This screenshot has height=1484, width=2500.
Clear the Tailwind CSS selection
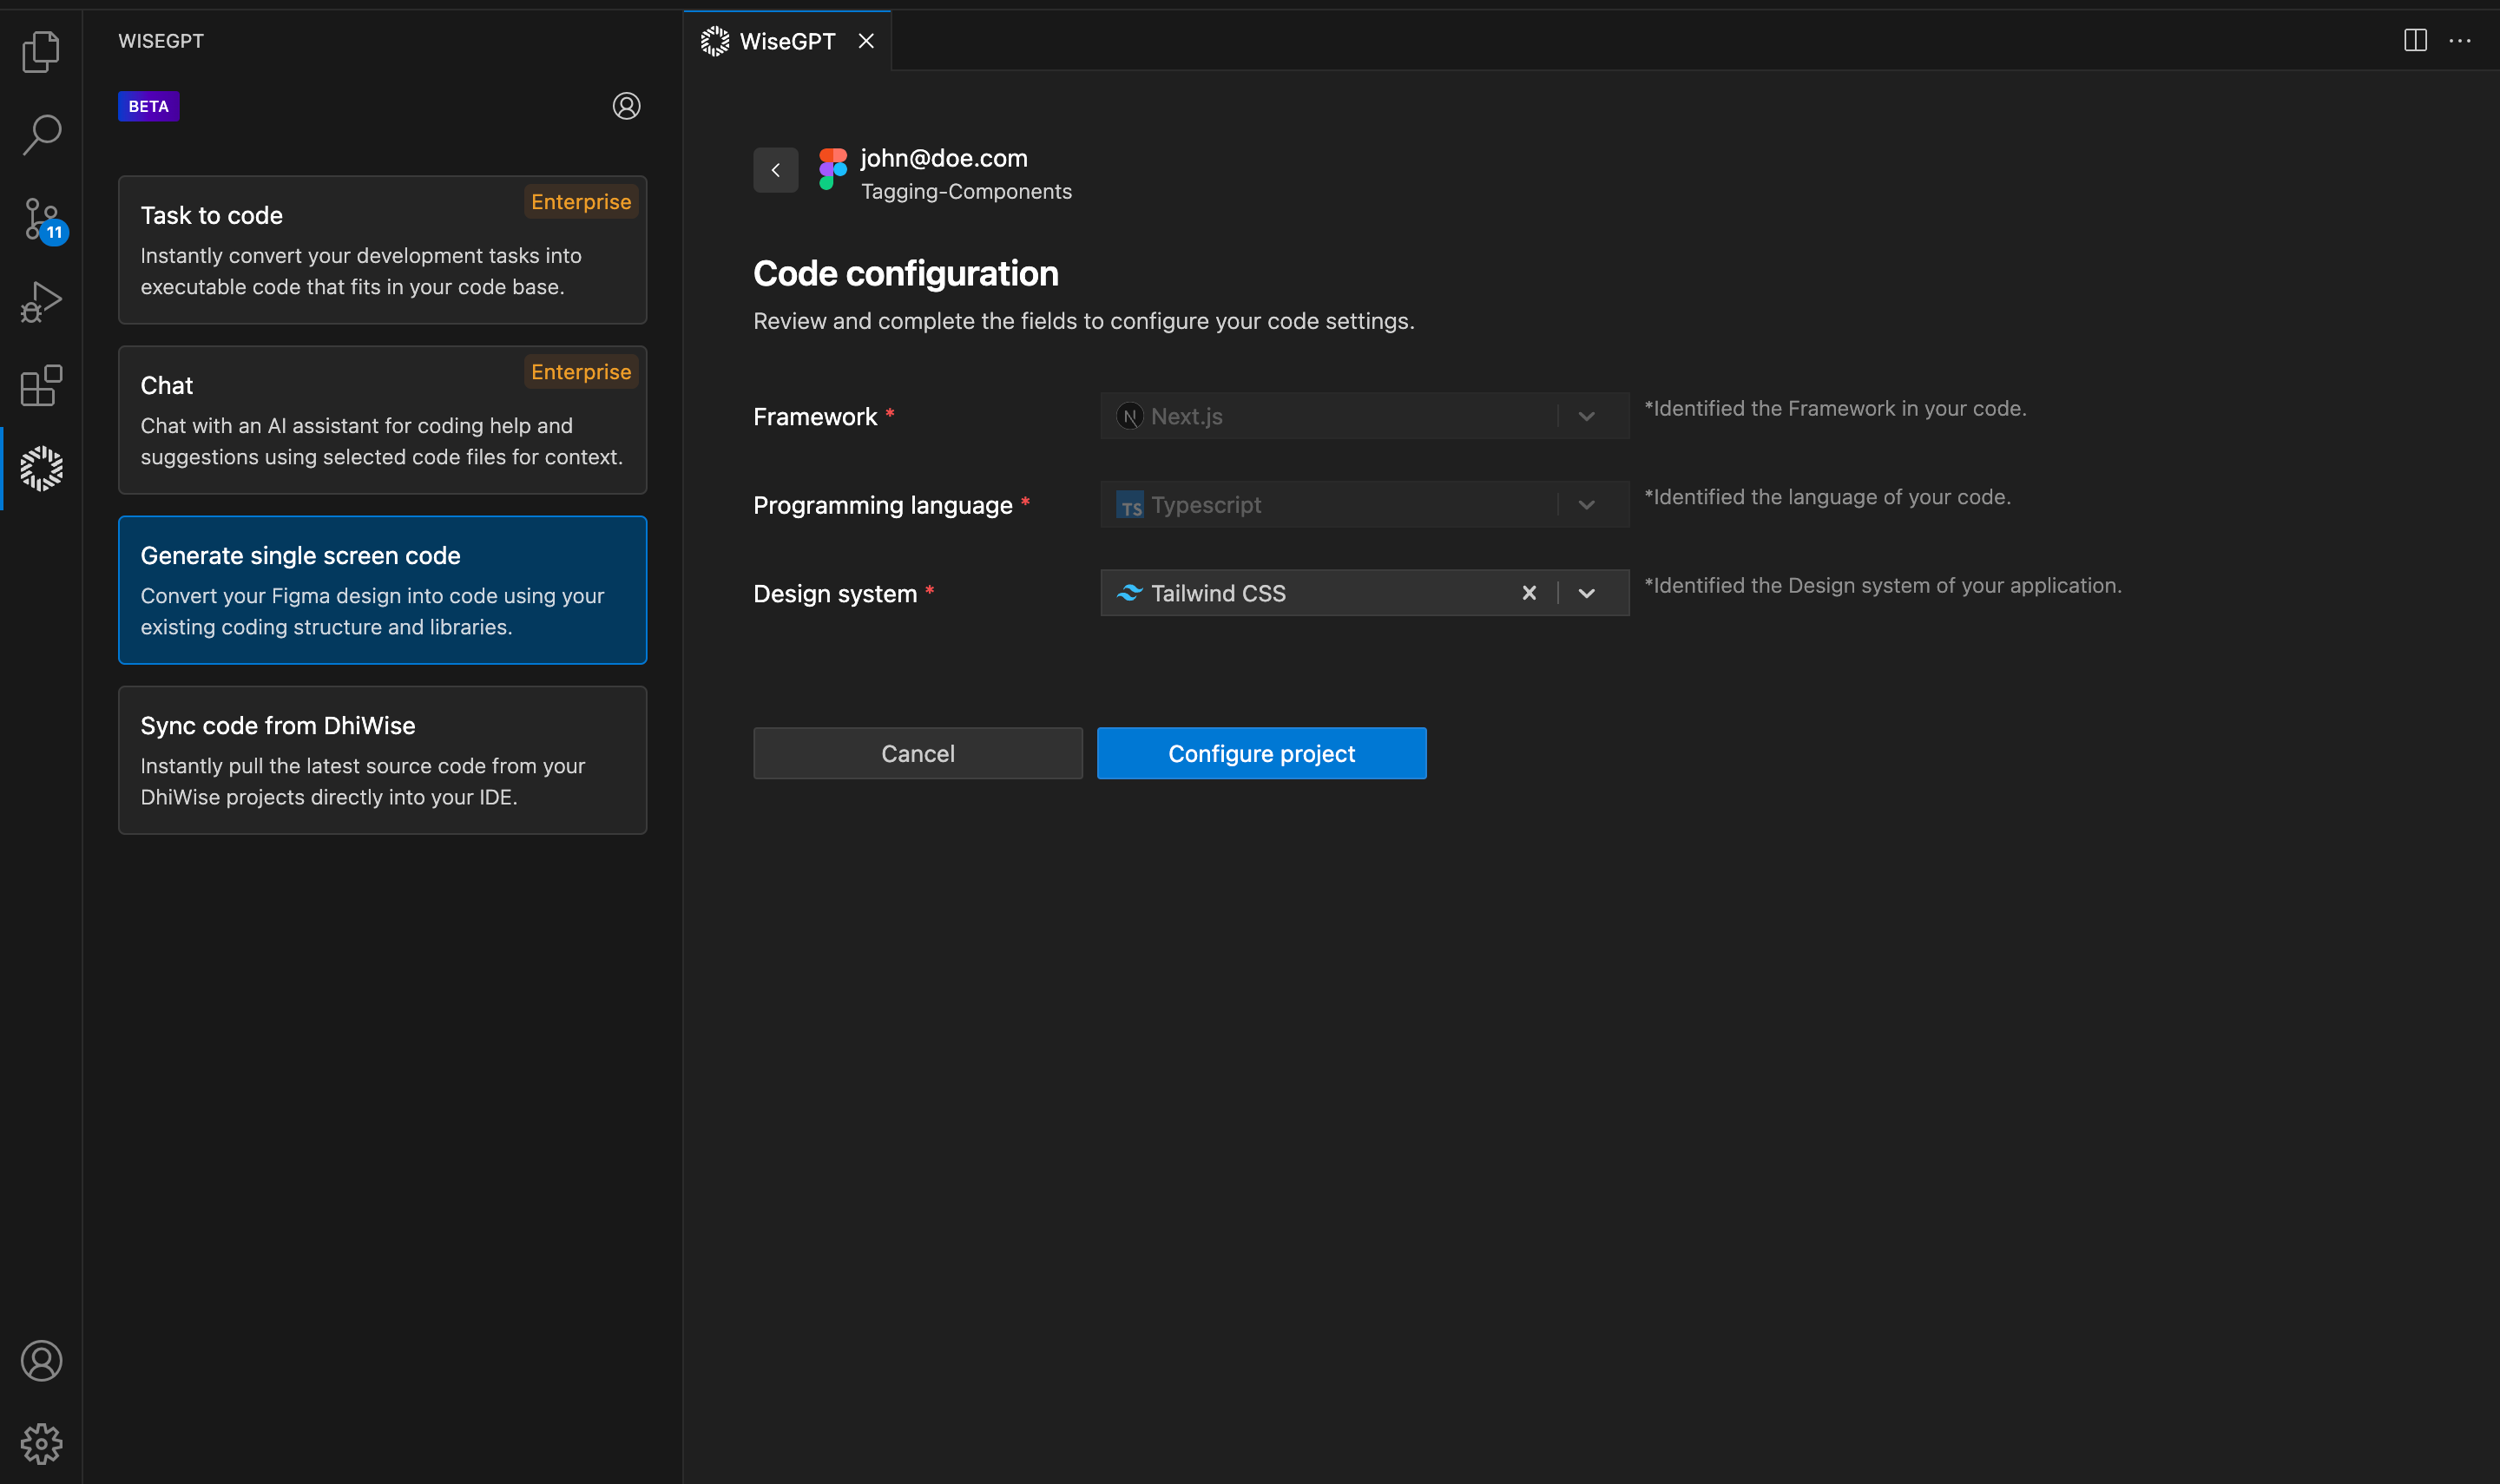pyautogui.click(x=1528, y=593)
